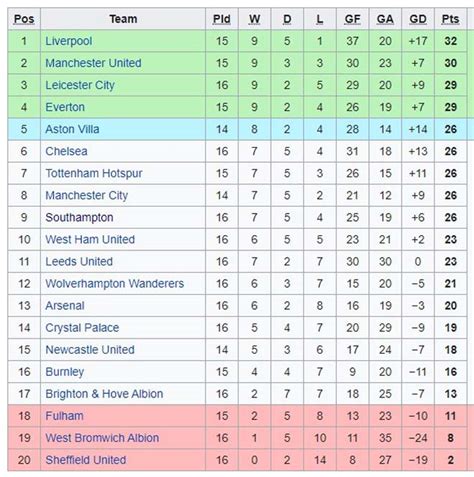Open the Sheffield United link

coord(86,460)
